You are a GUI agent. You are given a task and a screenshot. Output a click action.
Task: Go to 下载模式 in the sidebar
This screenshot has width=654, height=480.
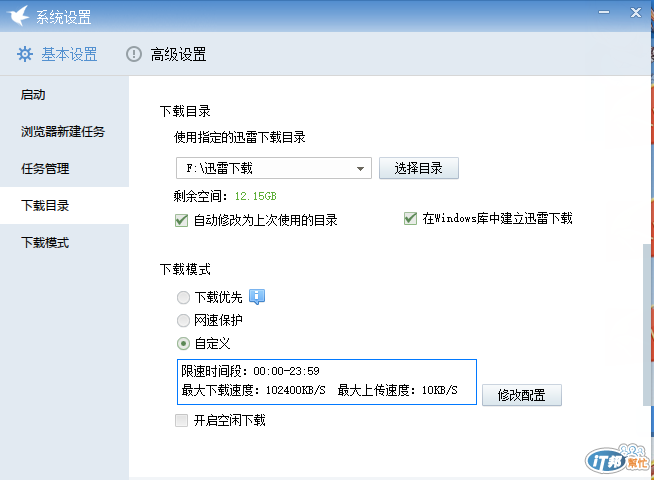pyautogui.click(x=65, y=243)
